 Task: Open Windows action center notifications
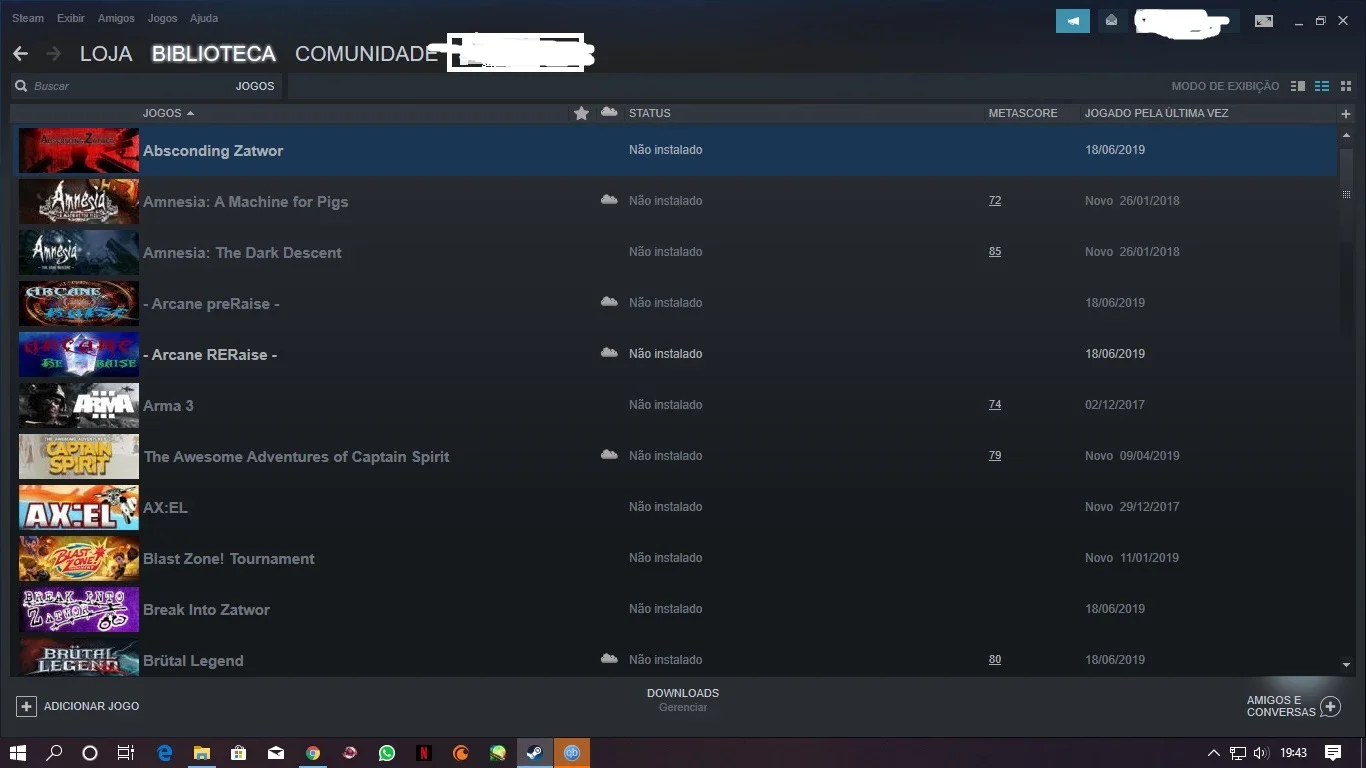coord(1333,753)
